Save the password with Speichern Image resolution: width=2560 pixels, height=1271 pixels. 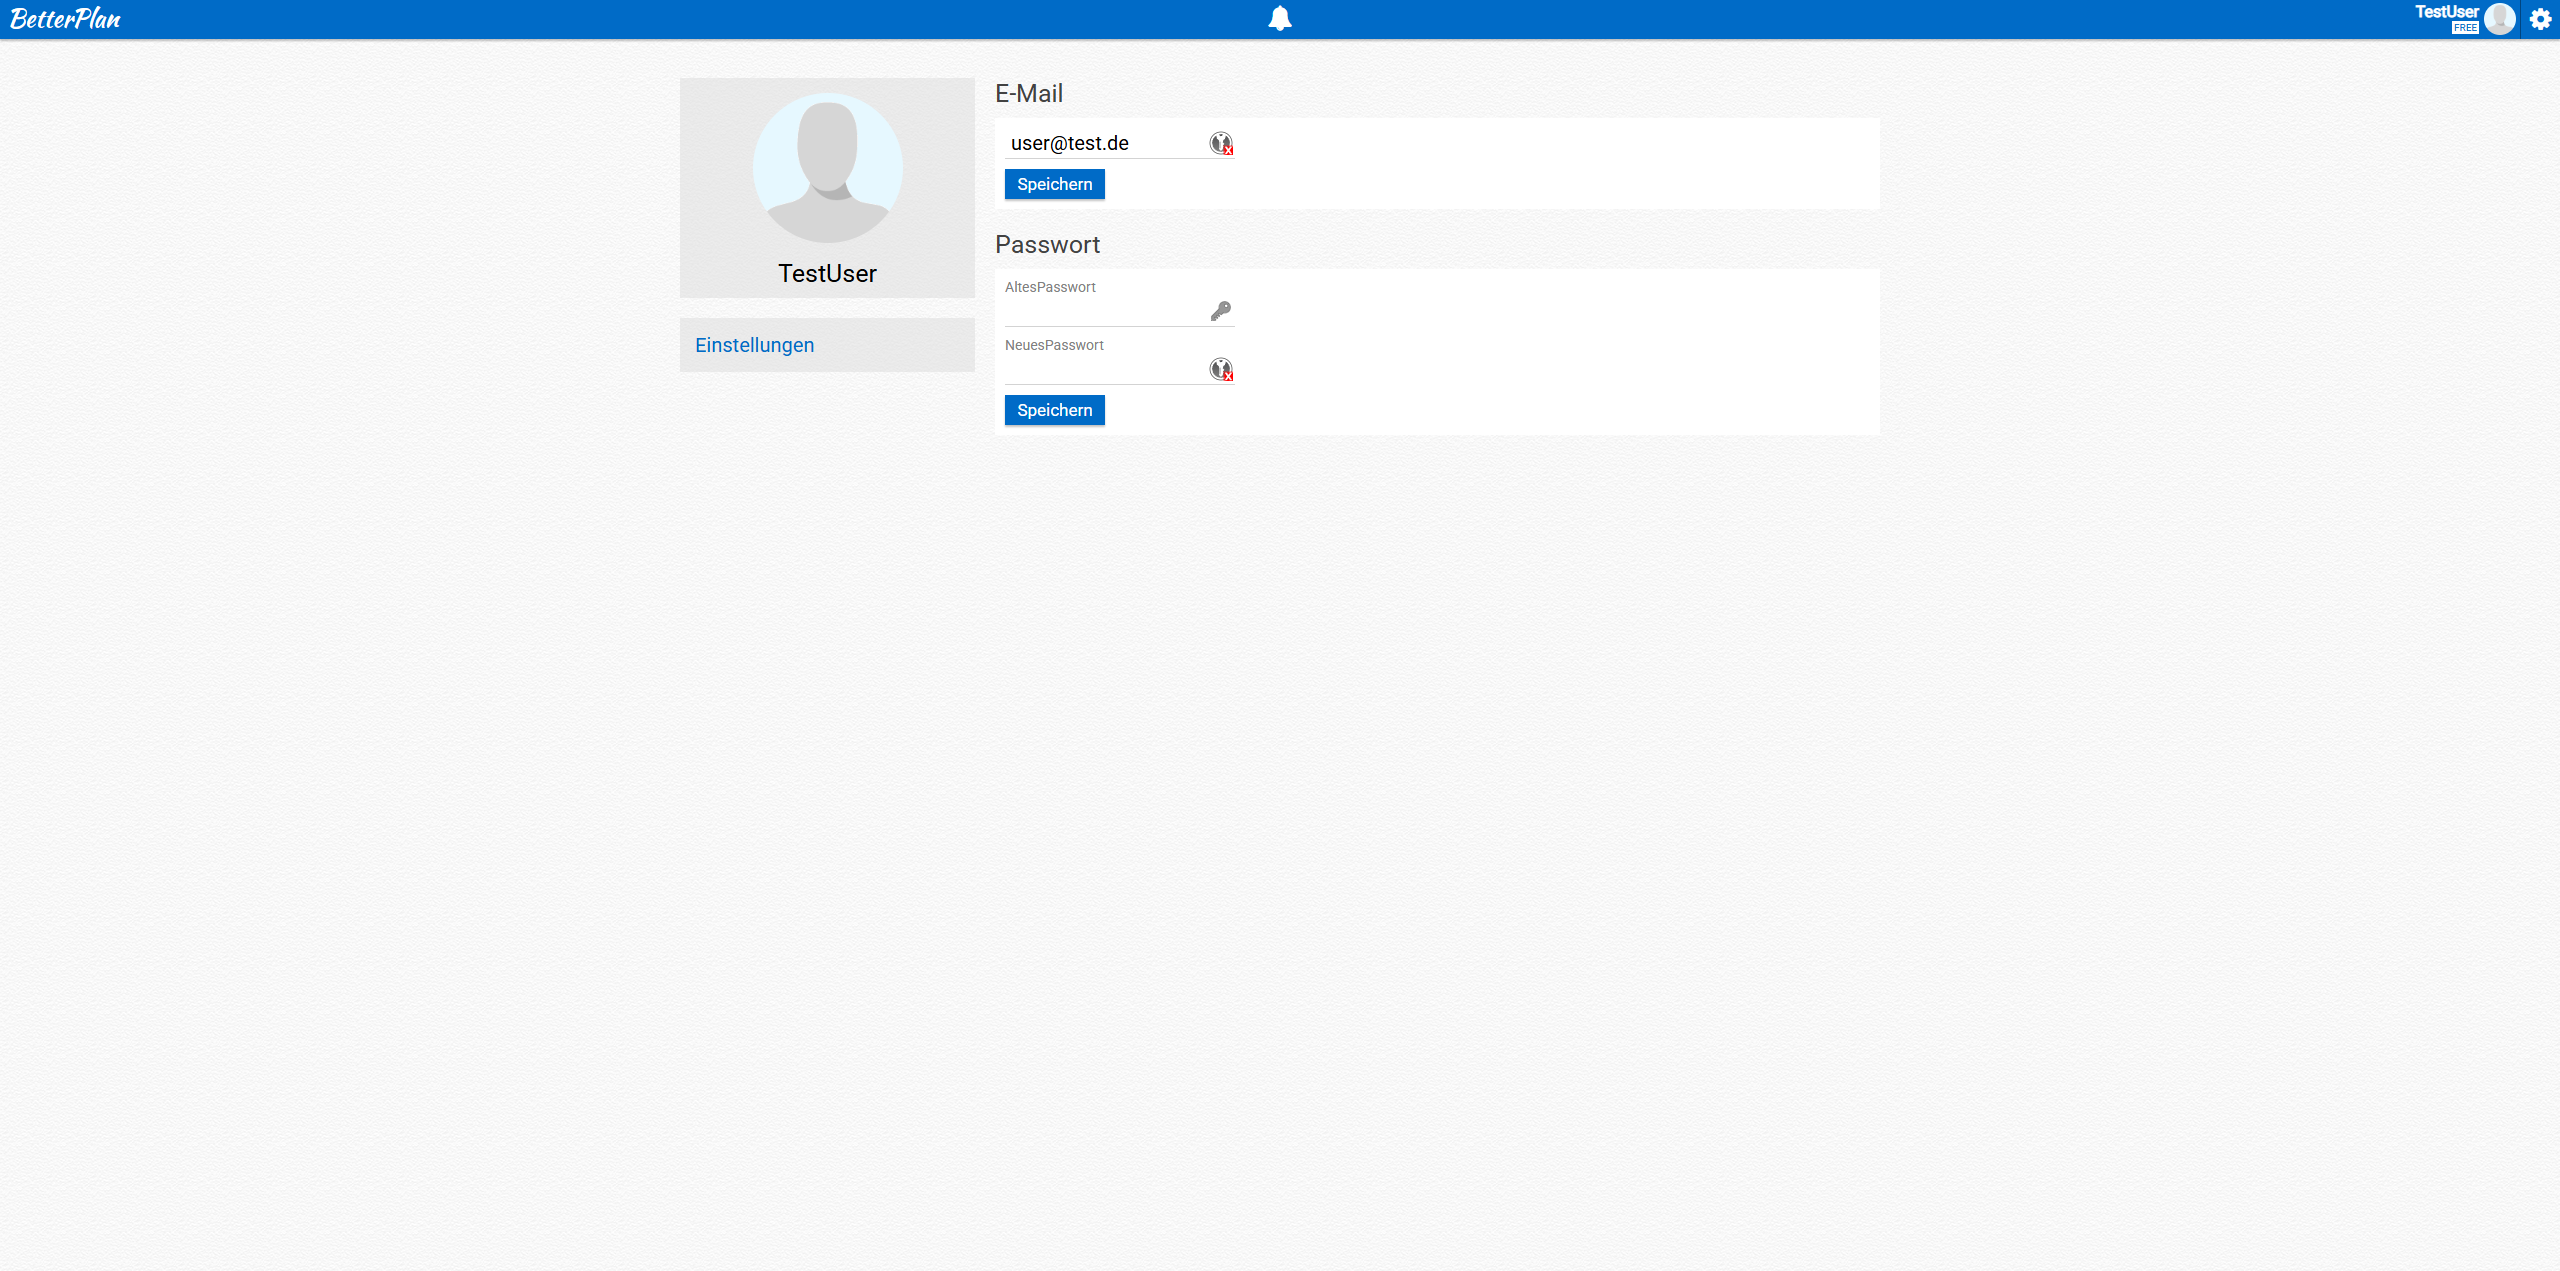pos(1055,410)
